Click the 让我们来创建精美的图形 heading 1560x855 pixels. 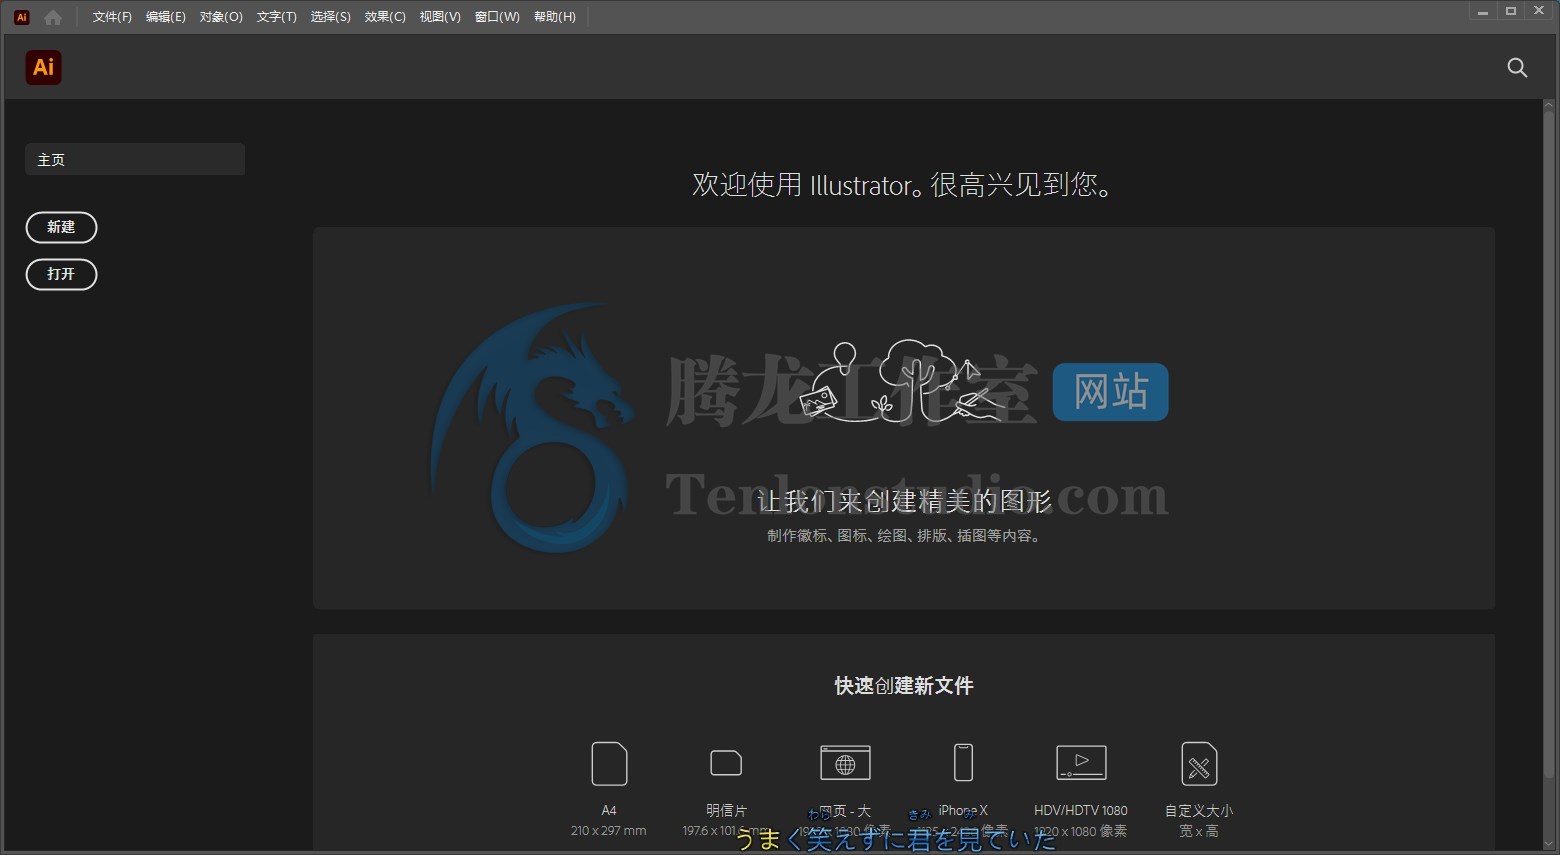(904, 501)
